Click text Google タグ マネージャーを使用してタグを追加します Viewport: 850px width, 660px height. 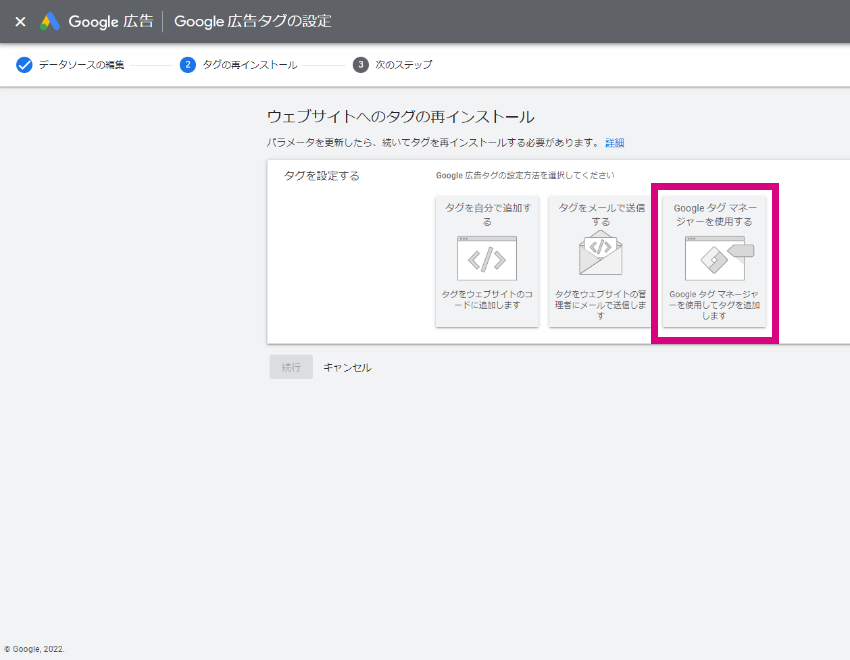[714, 305]
